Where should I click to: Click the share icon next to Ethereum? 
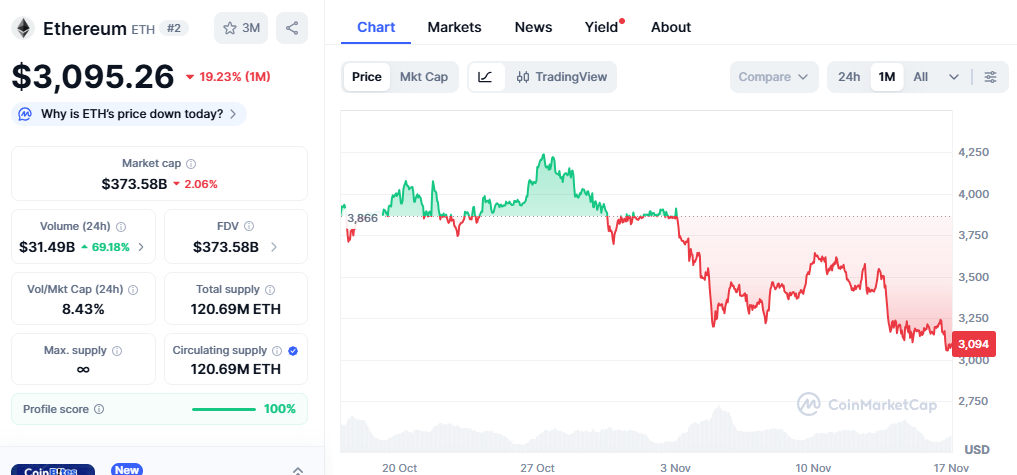tap(292, 28)
